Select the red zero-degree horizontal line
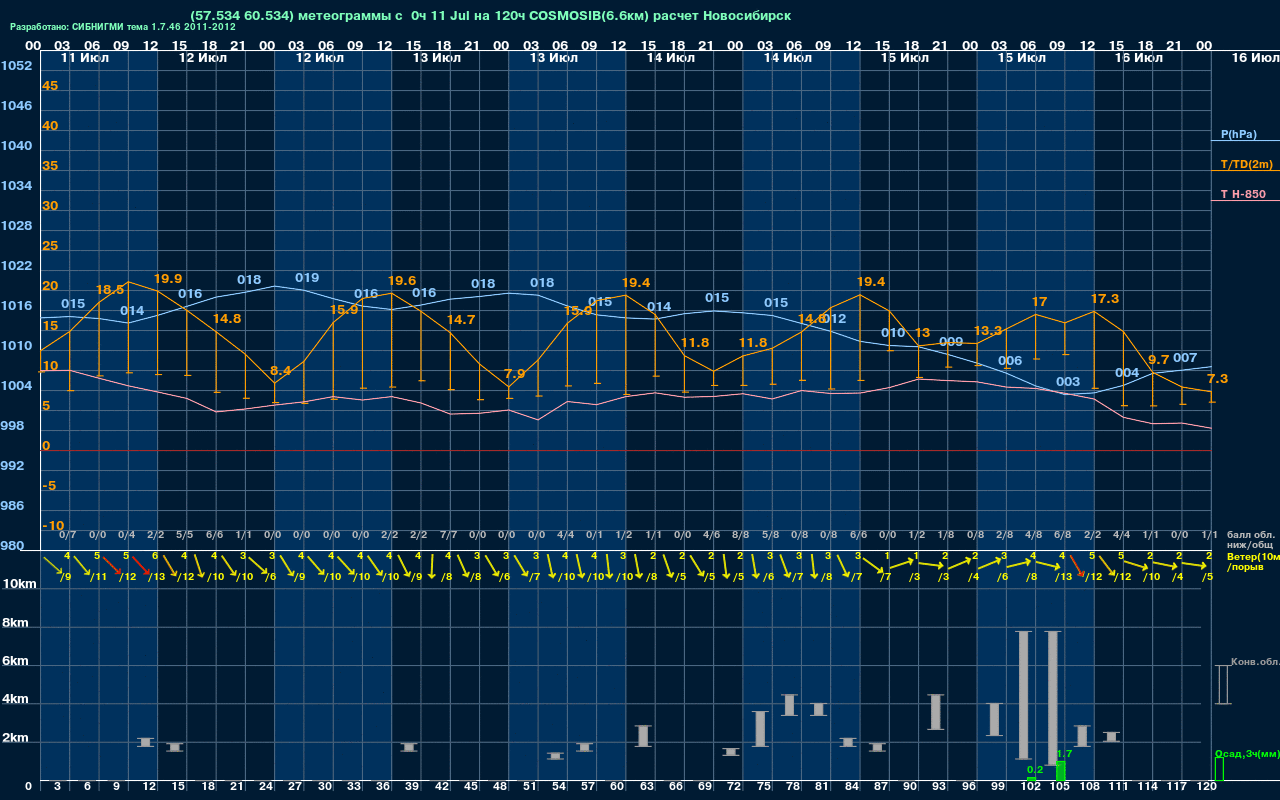The image size is (1280, 800). [625, 450]
